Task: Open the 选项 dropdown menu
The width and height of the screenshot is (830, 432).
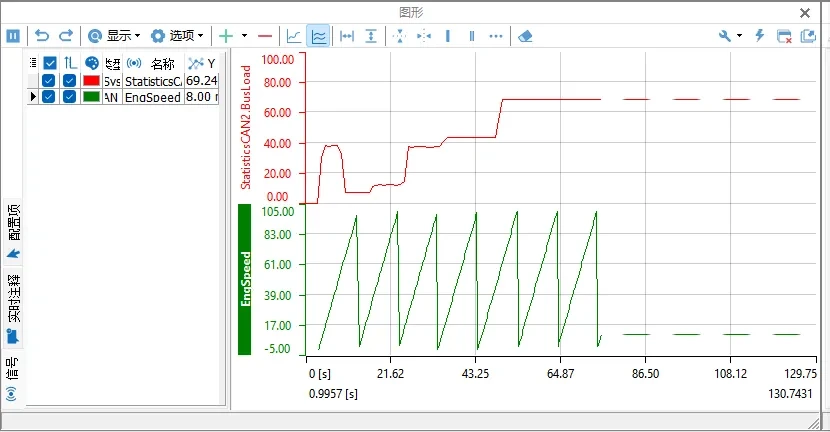Action: (x=177, y=35)
